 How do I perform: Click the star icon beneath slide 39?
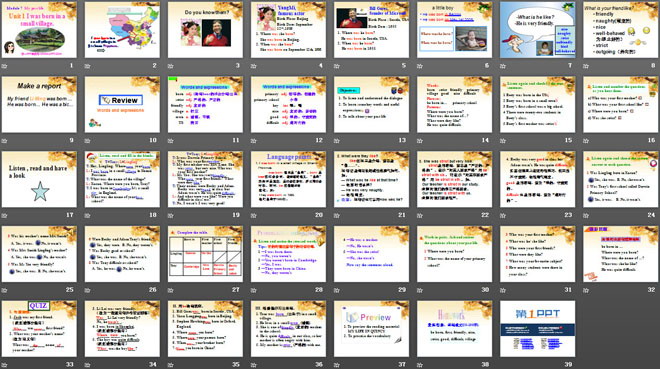click(x=503, y=365)
